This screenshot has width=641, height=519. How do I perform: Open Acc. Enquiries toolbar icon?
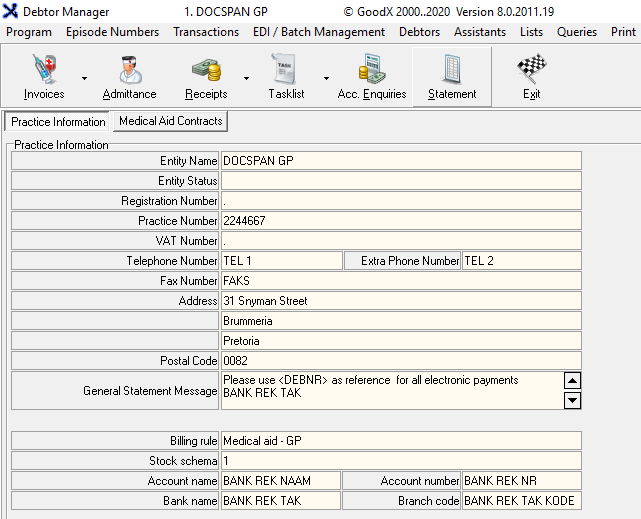tap(372, 72)
